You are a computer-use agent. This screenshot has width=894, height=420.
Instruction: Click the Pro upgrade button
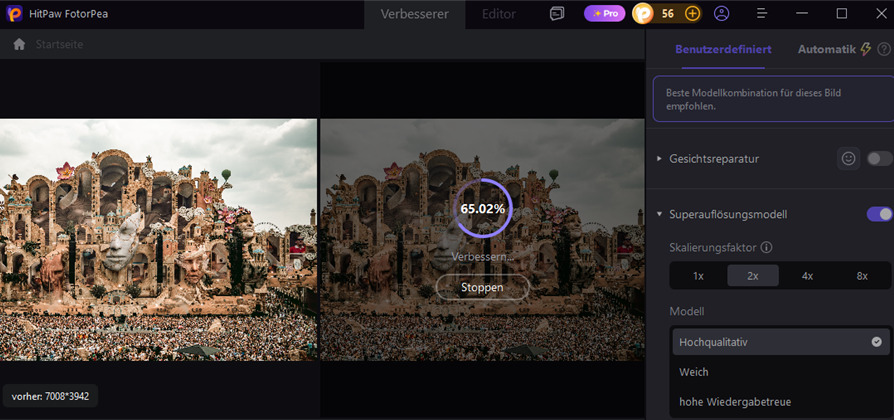pos(604,14)
